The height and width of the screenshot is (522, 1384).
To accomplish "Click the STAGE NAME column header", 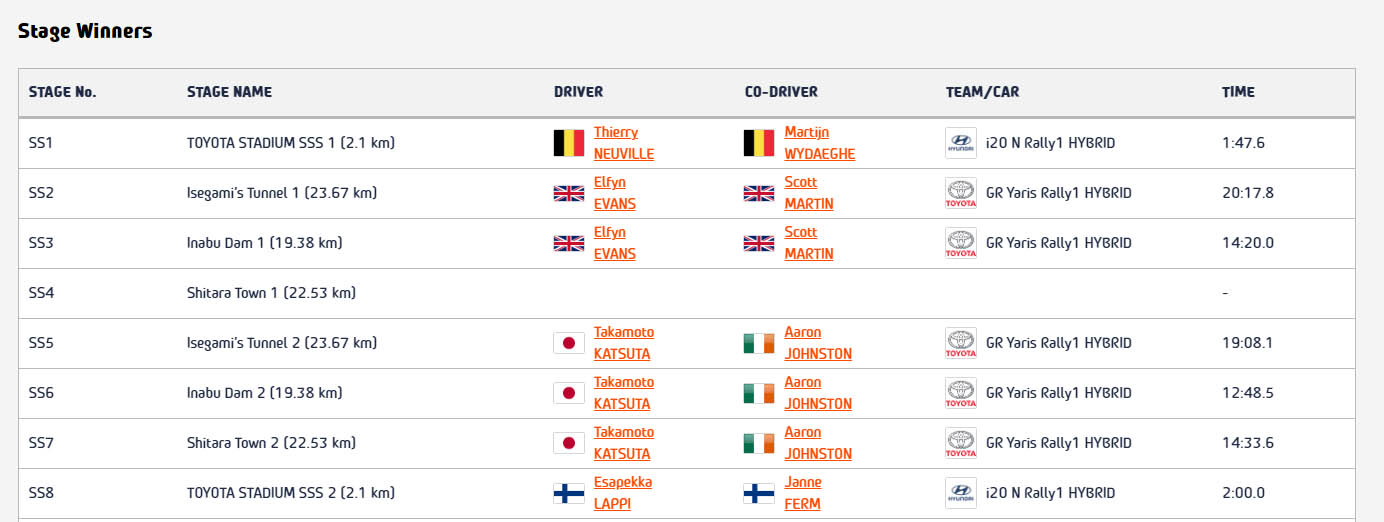I will click(229, 92).
